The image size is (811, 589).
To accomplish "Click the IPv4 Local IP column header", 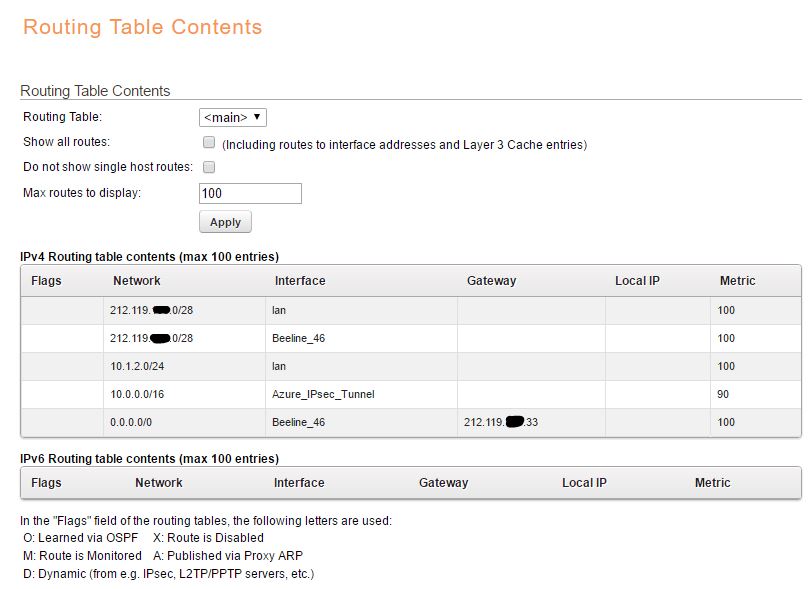I will tap(637, 281).
